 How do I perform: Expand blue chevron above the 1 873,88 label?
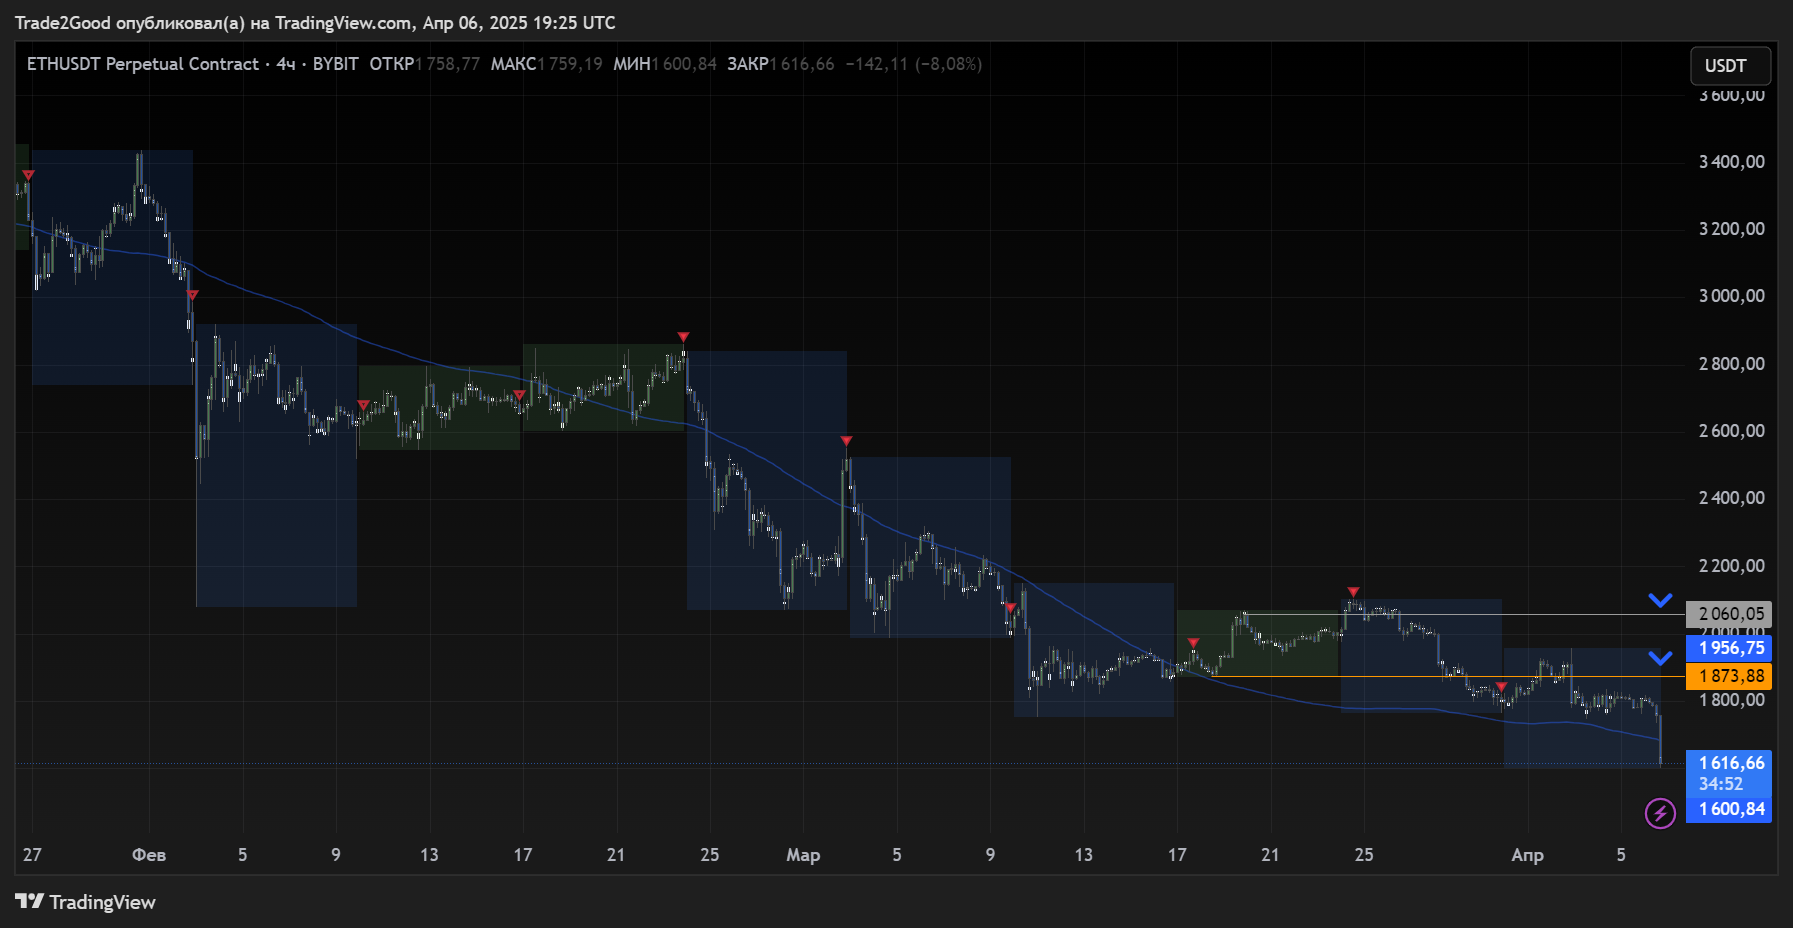[1660, 658]
